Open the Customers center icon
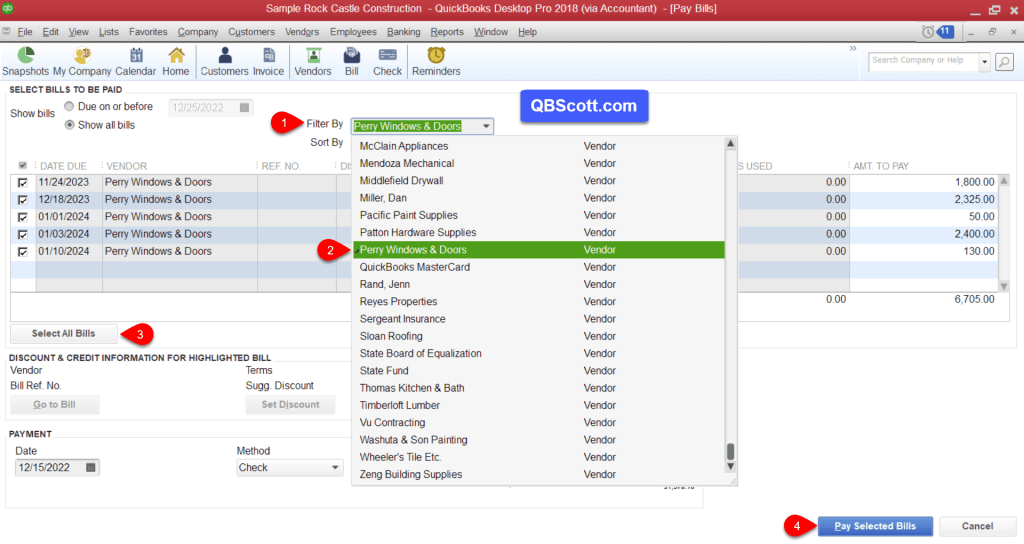Viewport: 1024px width, 544px height. [224, 61]
